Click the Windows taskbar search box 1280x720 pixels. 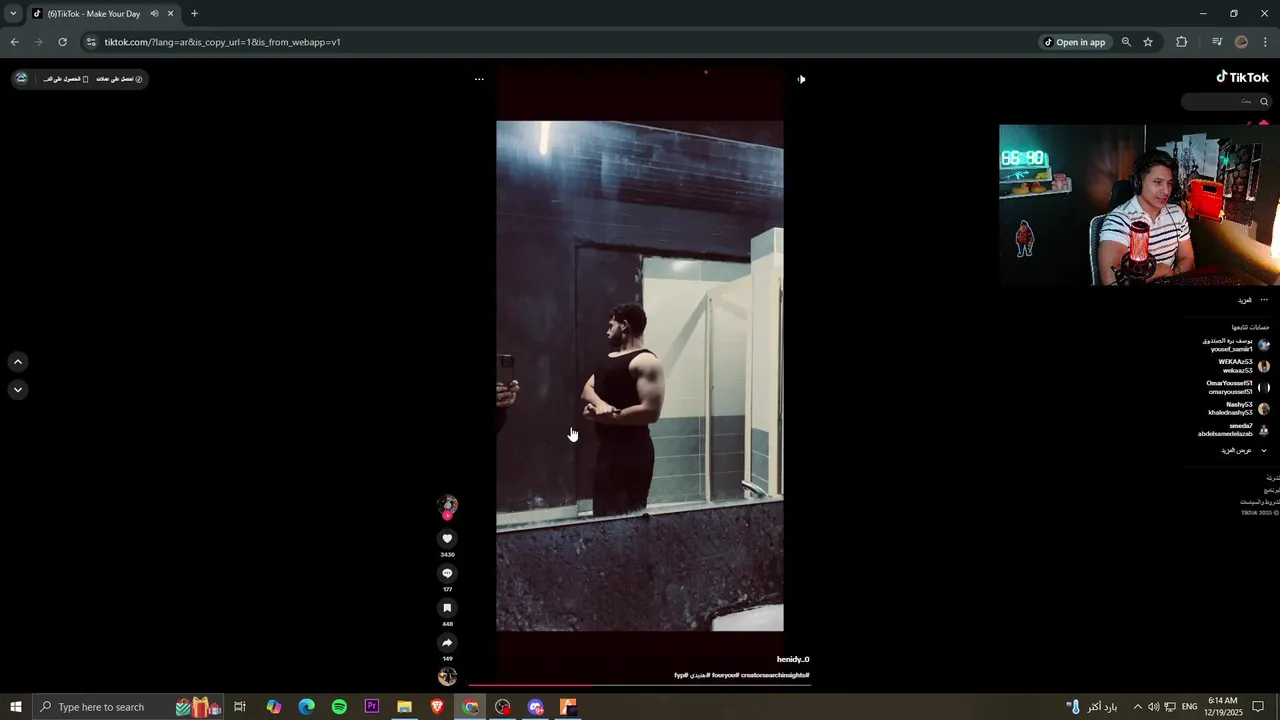[x=128, y=707]
